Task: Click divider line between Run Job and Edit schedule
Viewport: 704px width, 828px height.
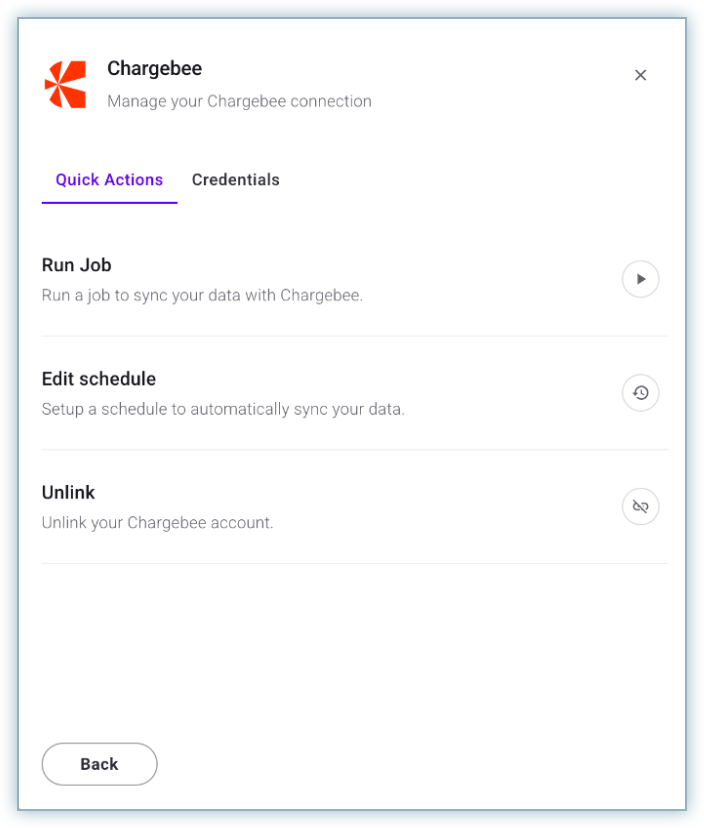Action: [354, 336]
